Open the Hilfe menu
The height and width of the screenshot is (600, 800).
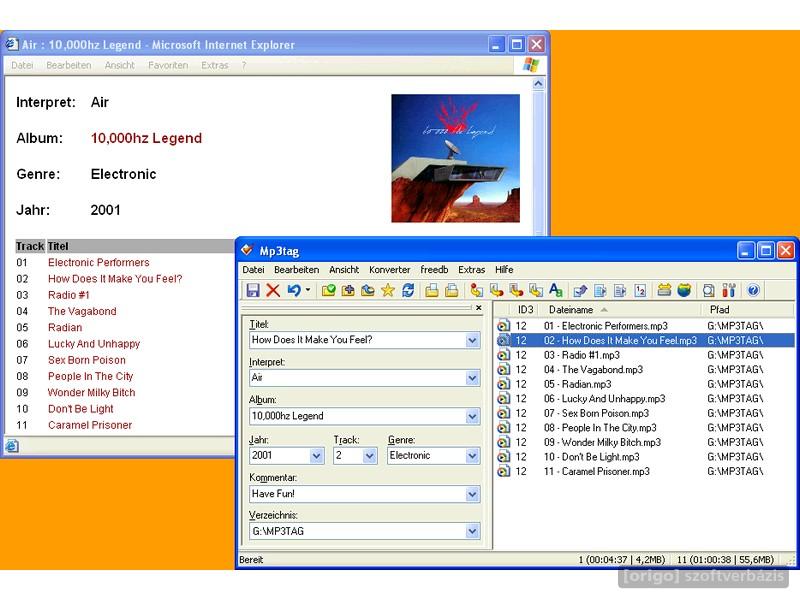[504, 269]
